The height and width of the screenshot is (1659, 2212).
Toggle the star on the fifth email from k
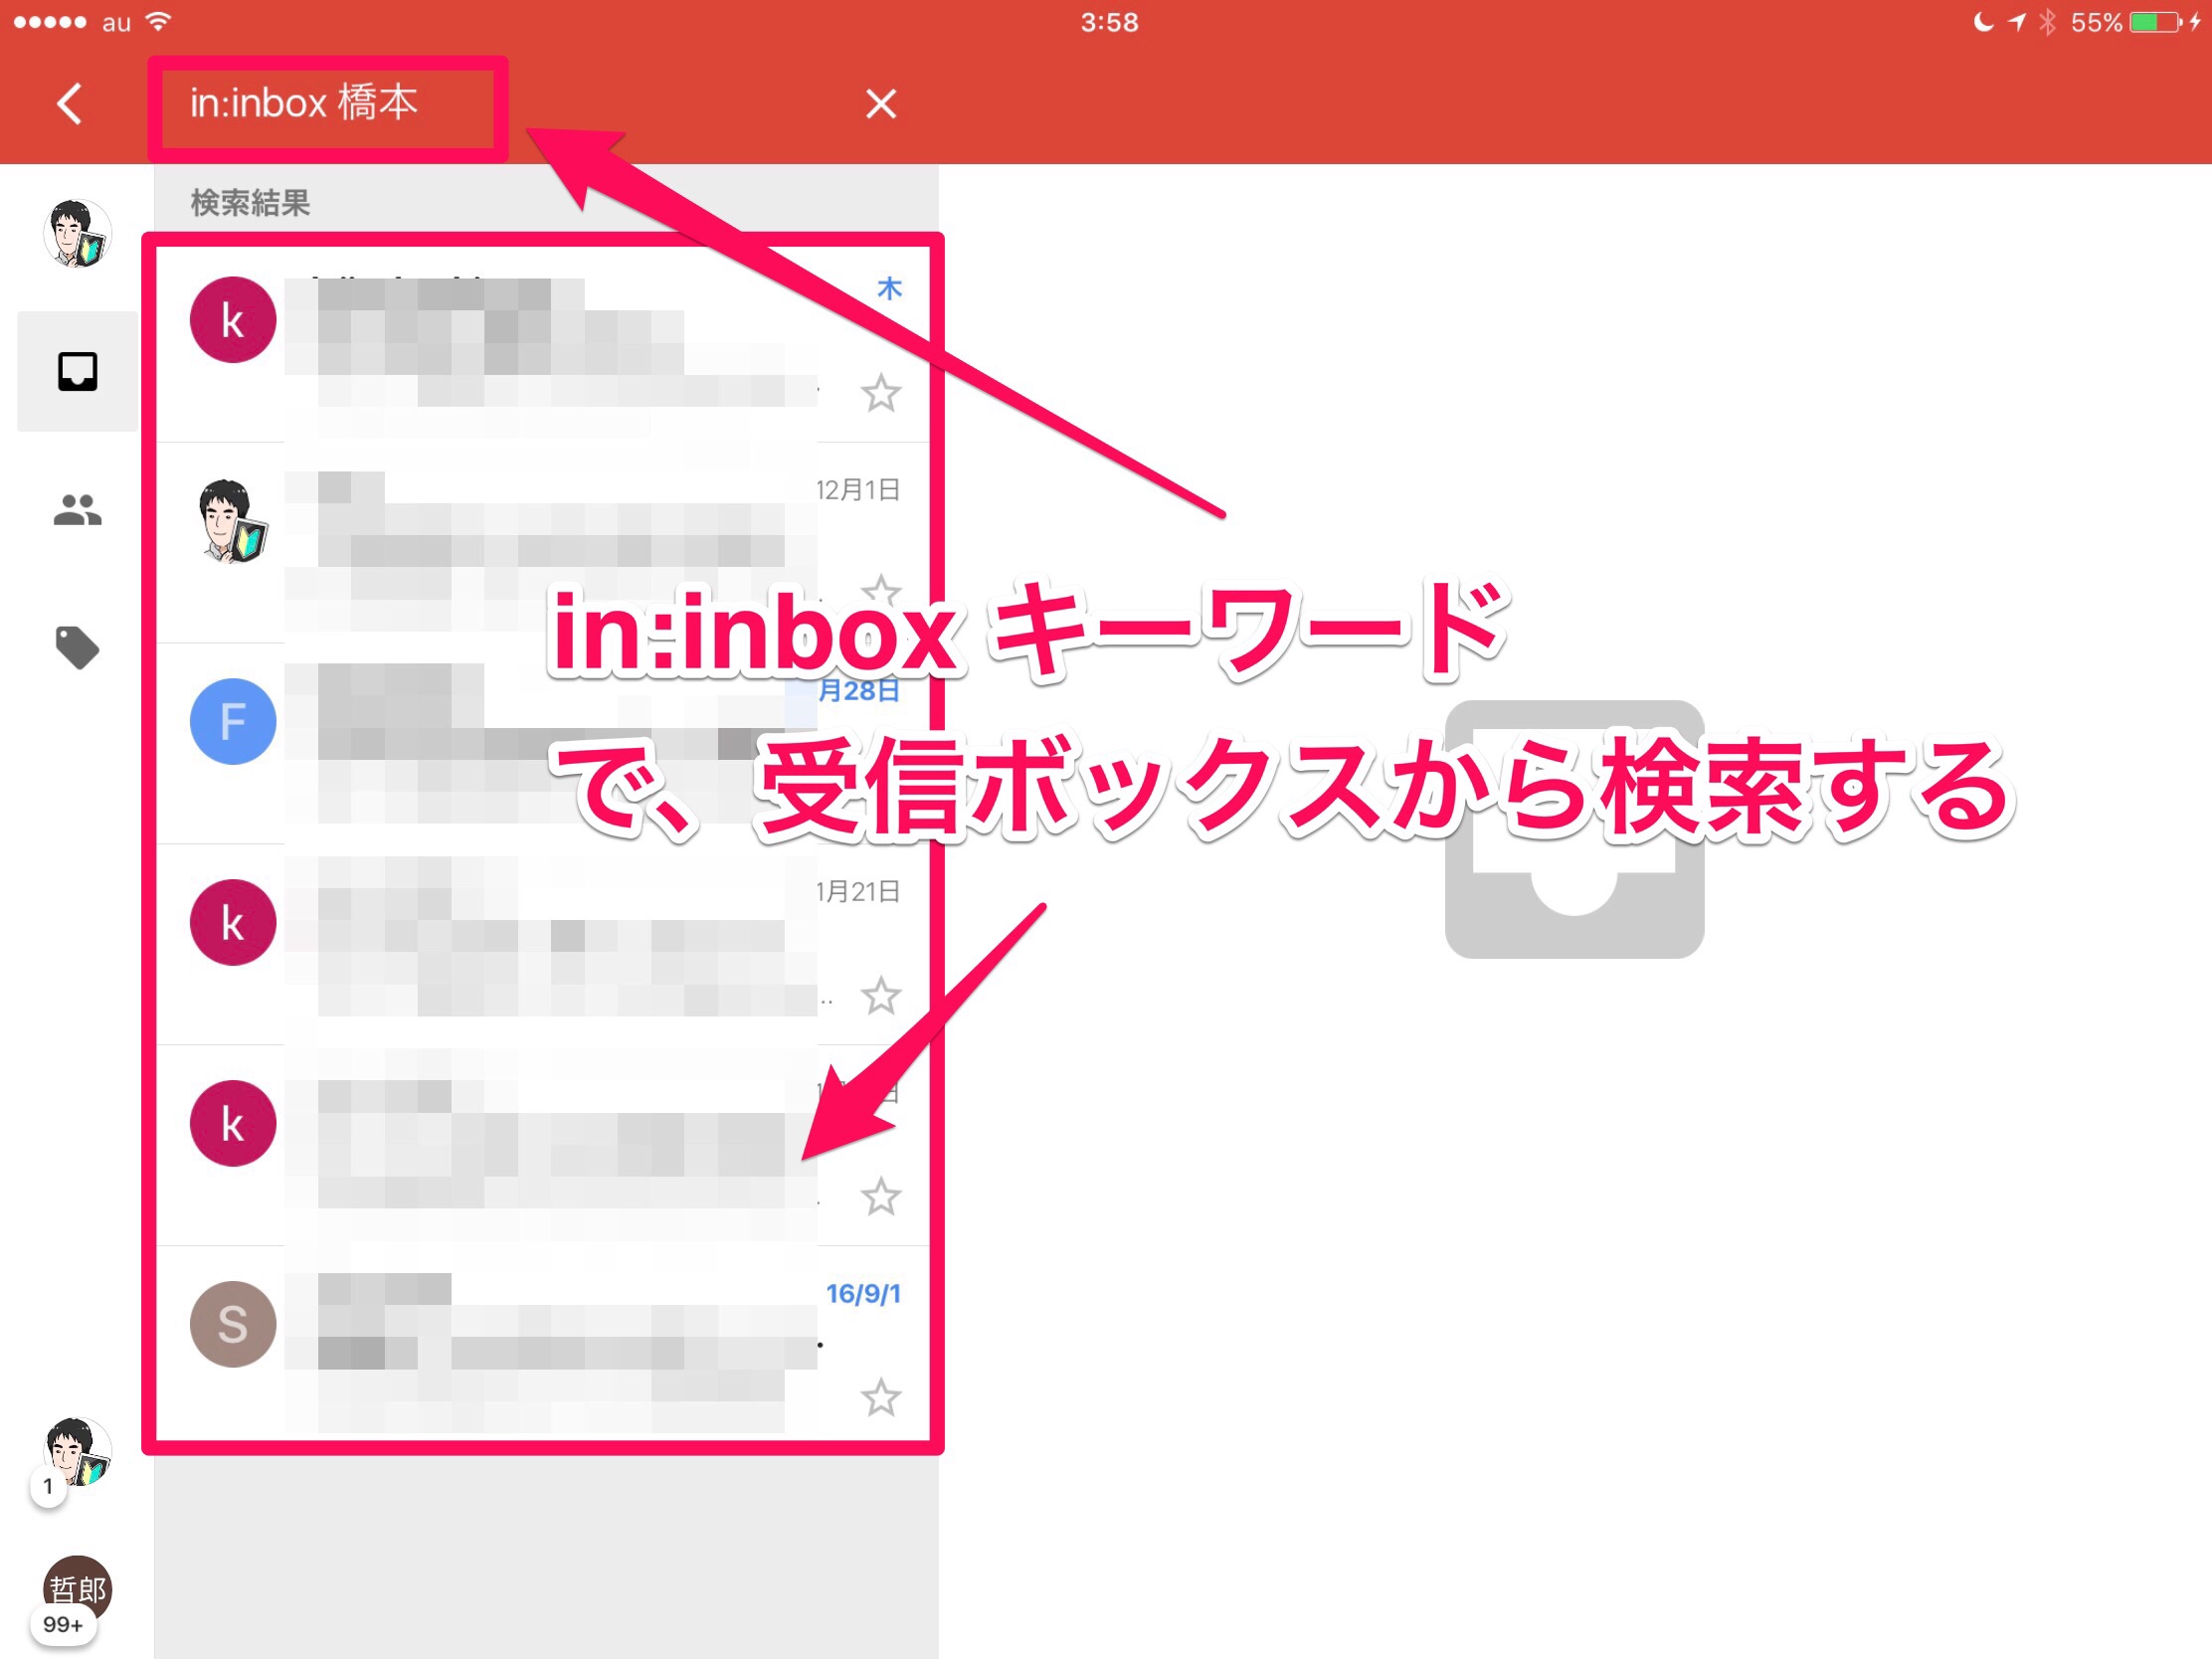(x=880, y=1197)
